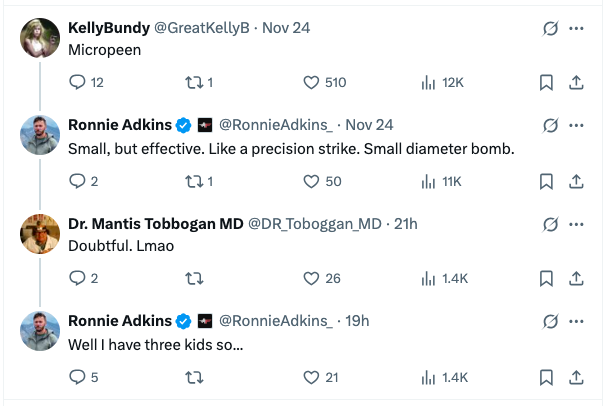
Task: Open the 21h timestamp on Mantis's tweet
Action: tap(406, 223)
